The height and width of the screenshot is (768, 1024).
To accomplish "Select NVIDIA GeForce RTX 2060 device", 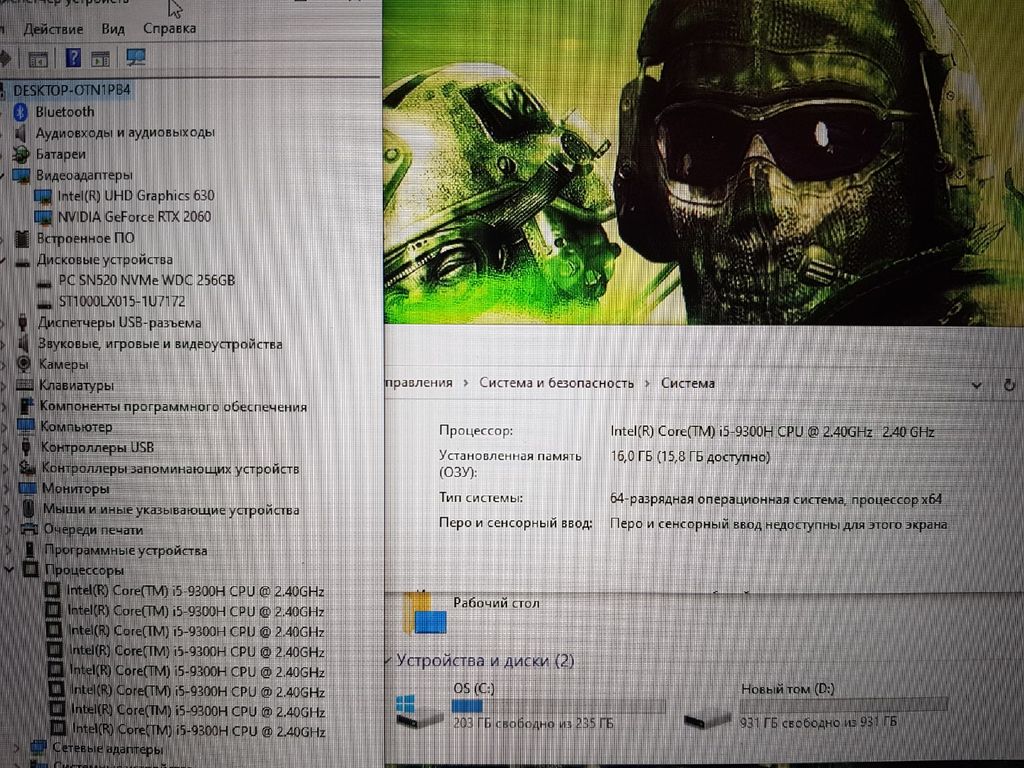I will (134, 216).
